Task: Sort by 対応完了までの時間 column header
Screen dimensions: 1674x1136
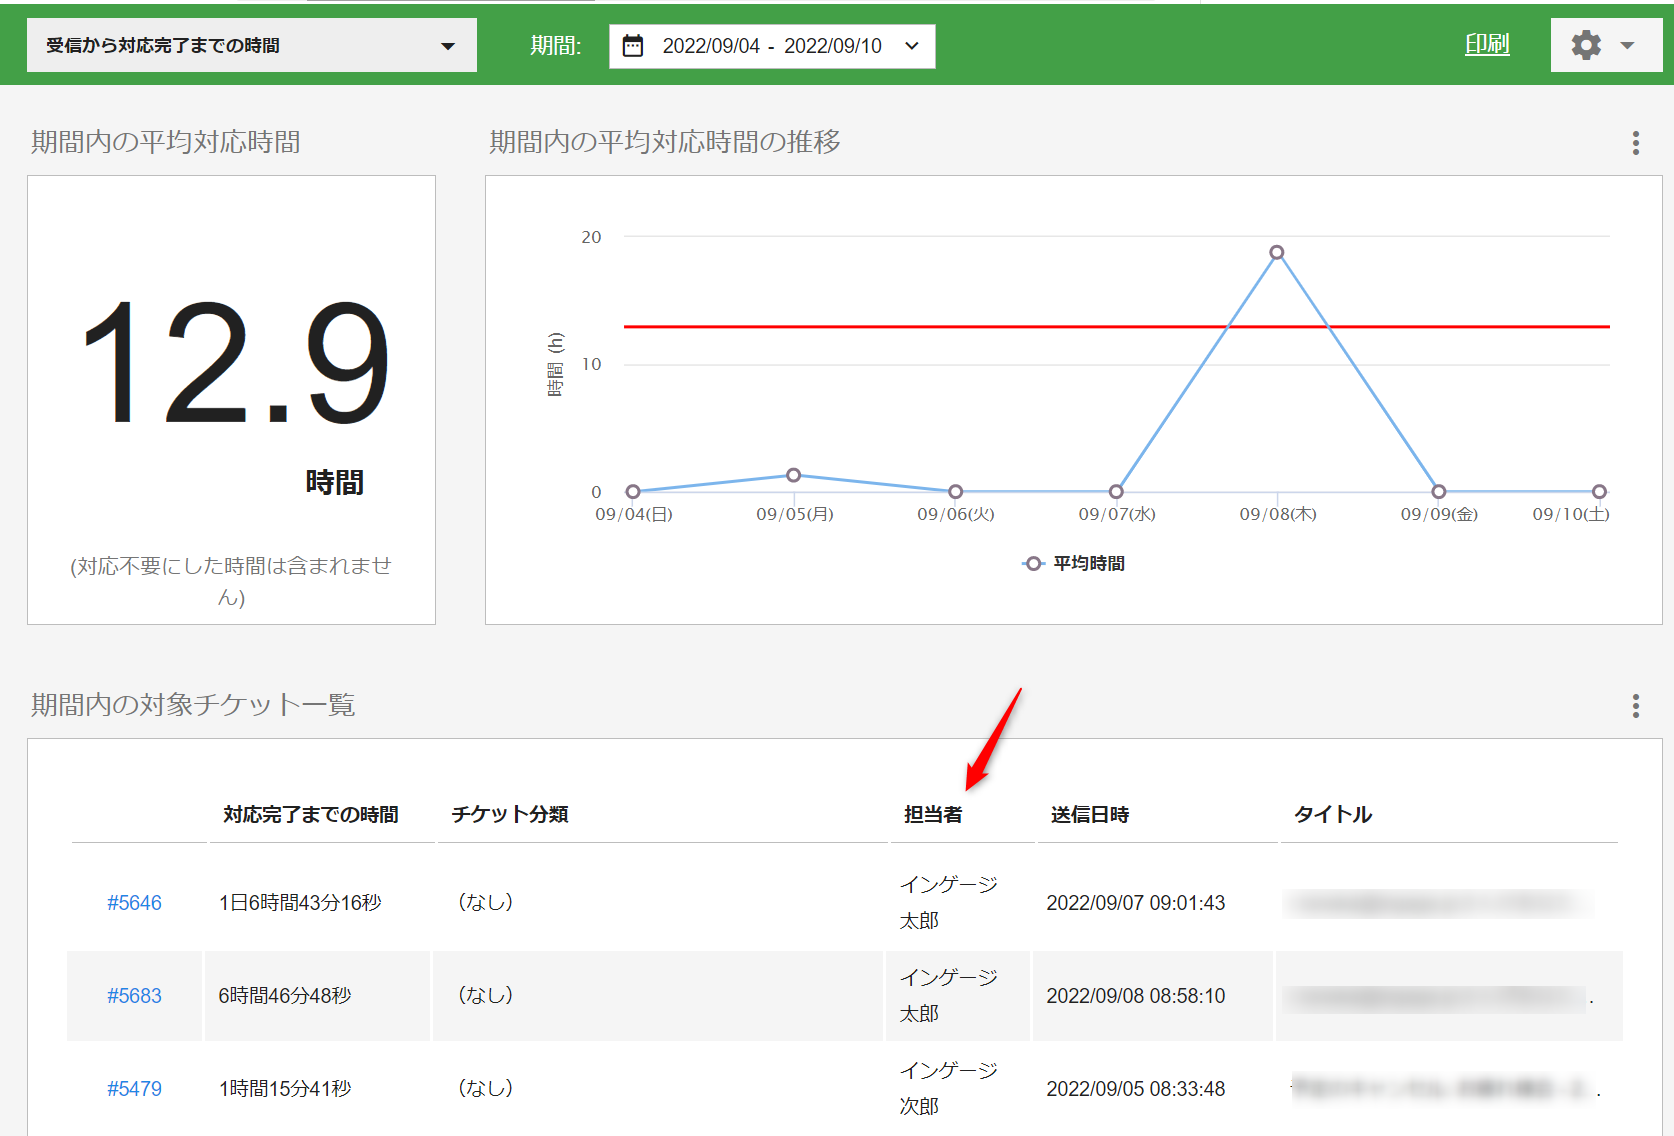Action: tap(310, 815)
